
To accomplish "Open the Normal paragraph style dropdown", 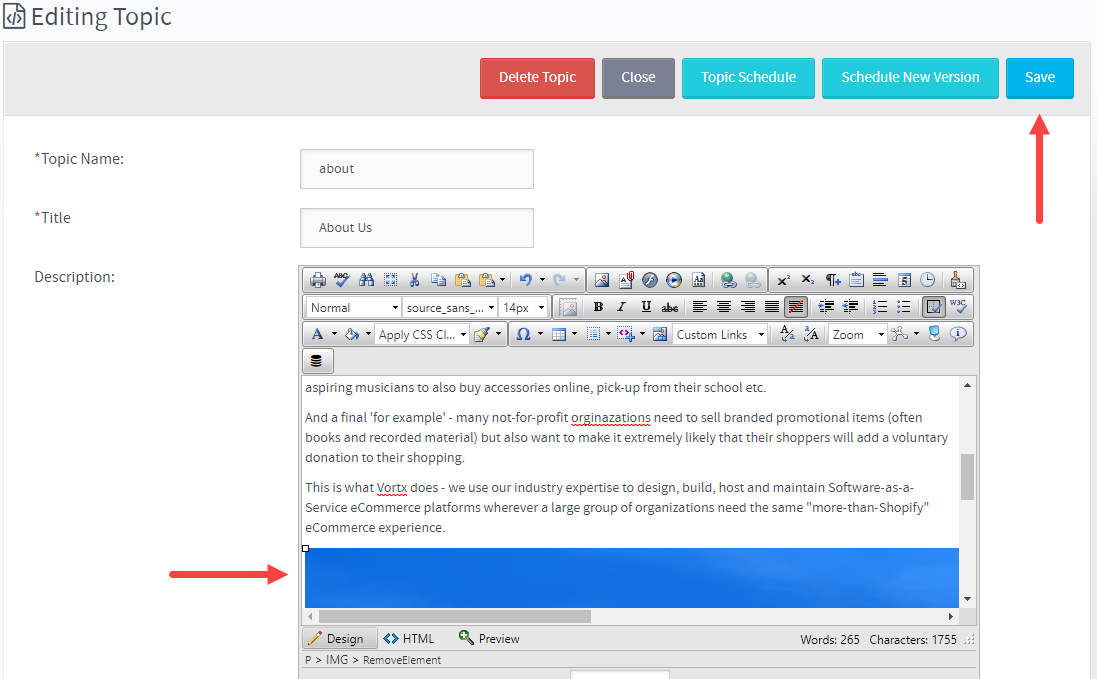I will click(352, 306).
